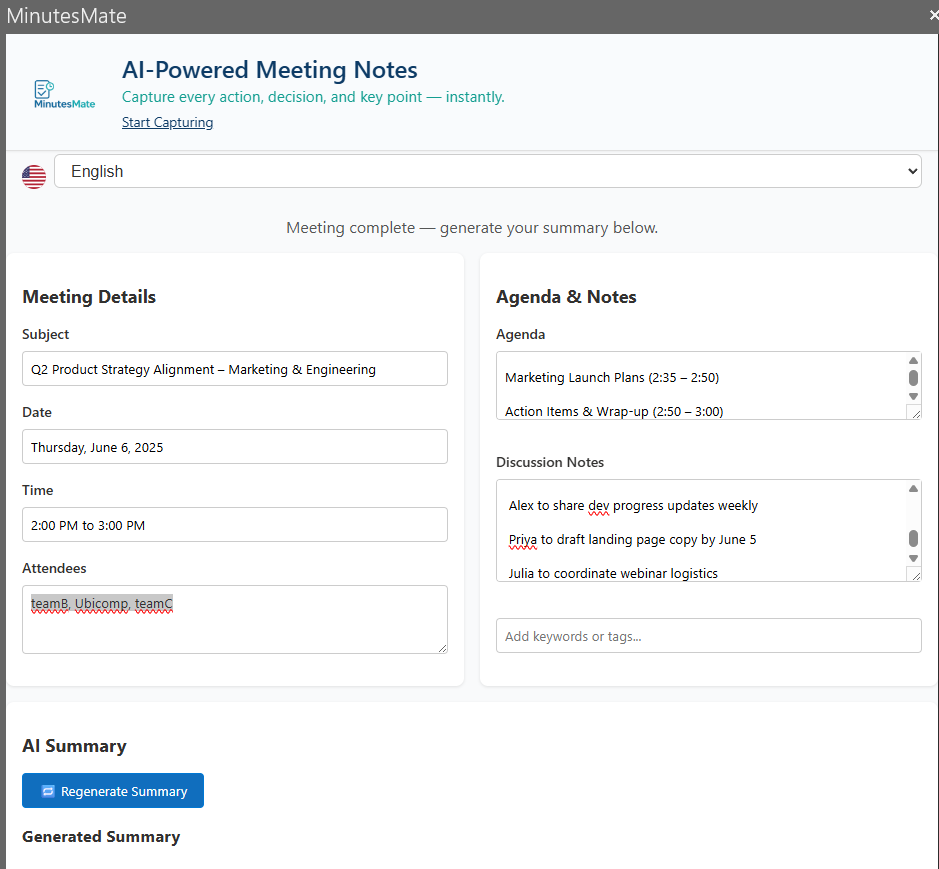Viewport: 939px width, 869px height.
Task: Click the Discussion Notes scroll-up arrow
Action: tap(913, 489)
